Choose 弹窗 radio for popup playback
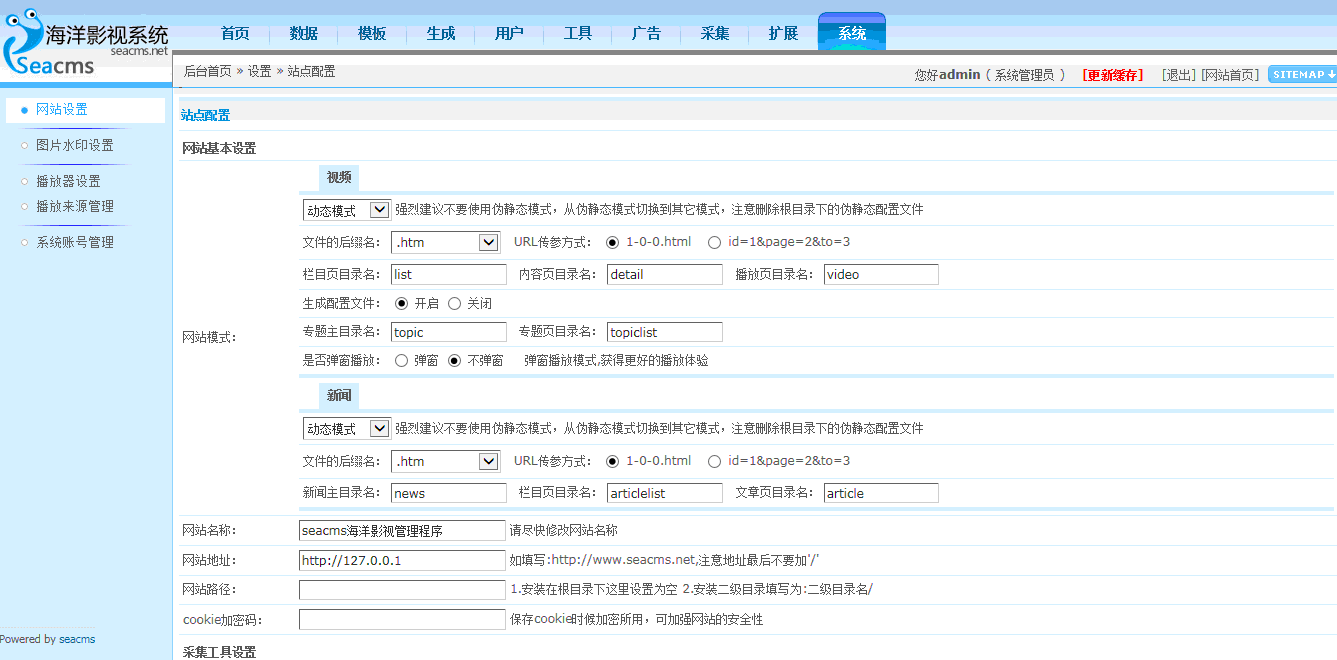This screenshot has height=660, width=1337. (x=402, y=360)
